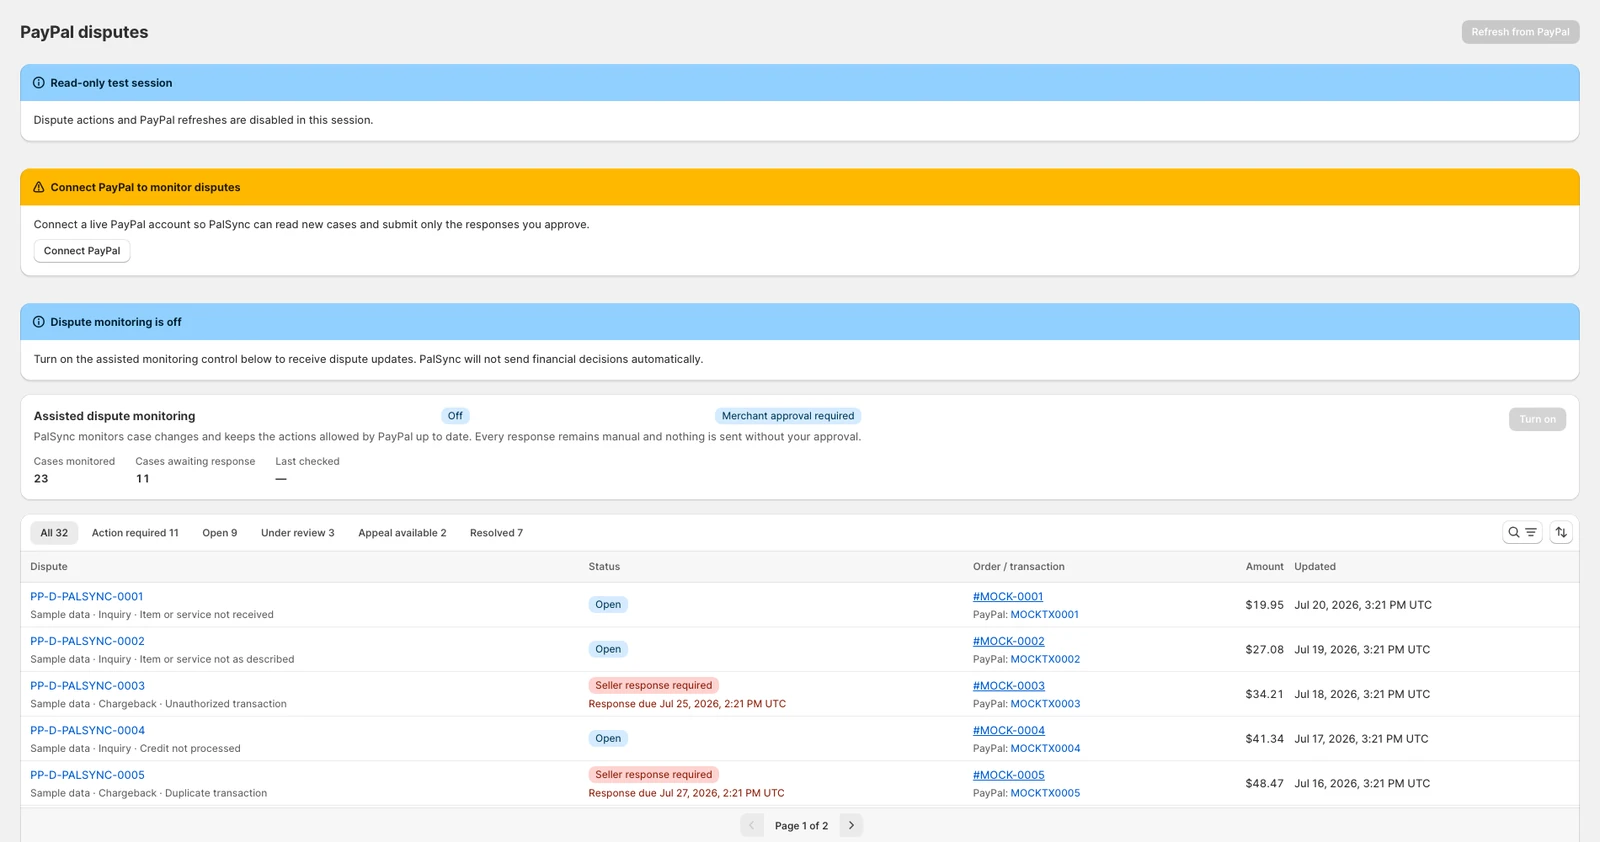Image resolution: width=1600 pixels, height=842 pixels.
Task: Open PayPal transaction MOCKTX0002
Action: pos(1045,659)
